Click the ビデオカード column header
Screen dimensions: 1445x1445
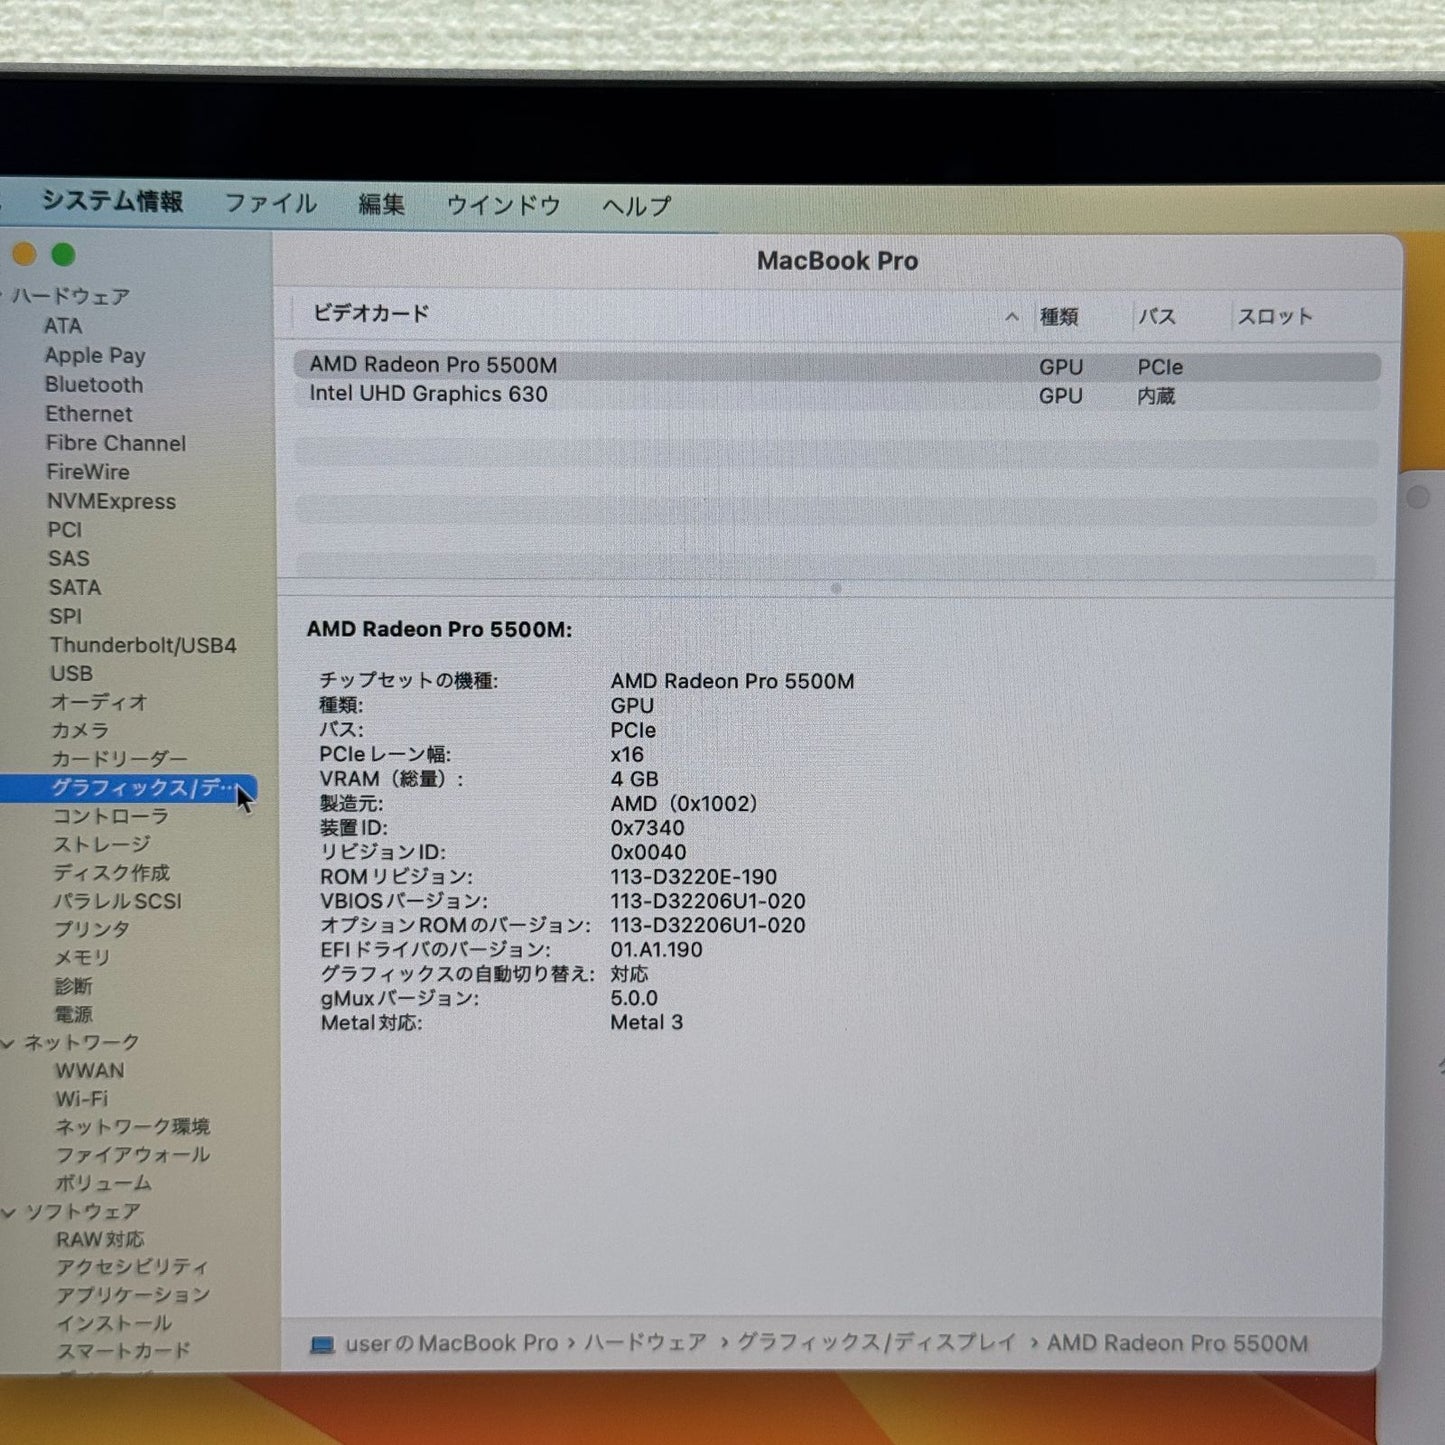click(x=371, y=314)
